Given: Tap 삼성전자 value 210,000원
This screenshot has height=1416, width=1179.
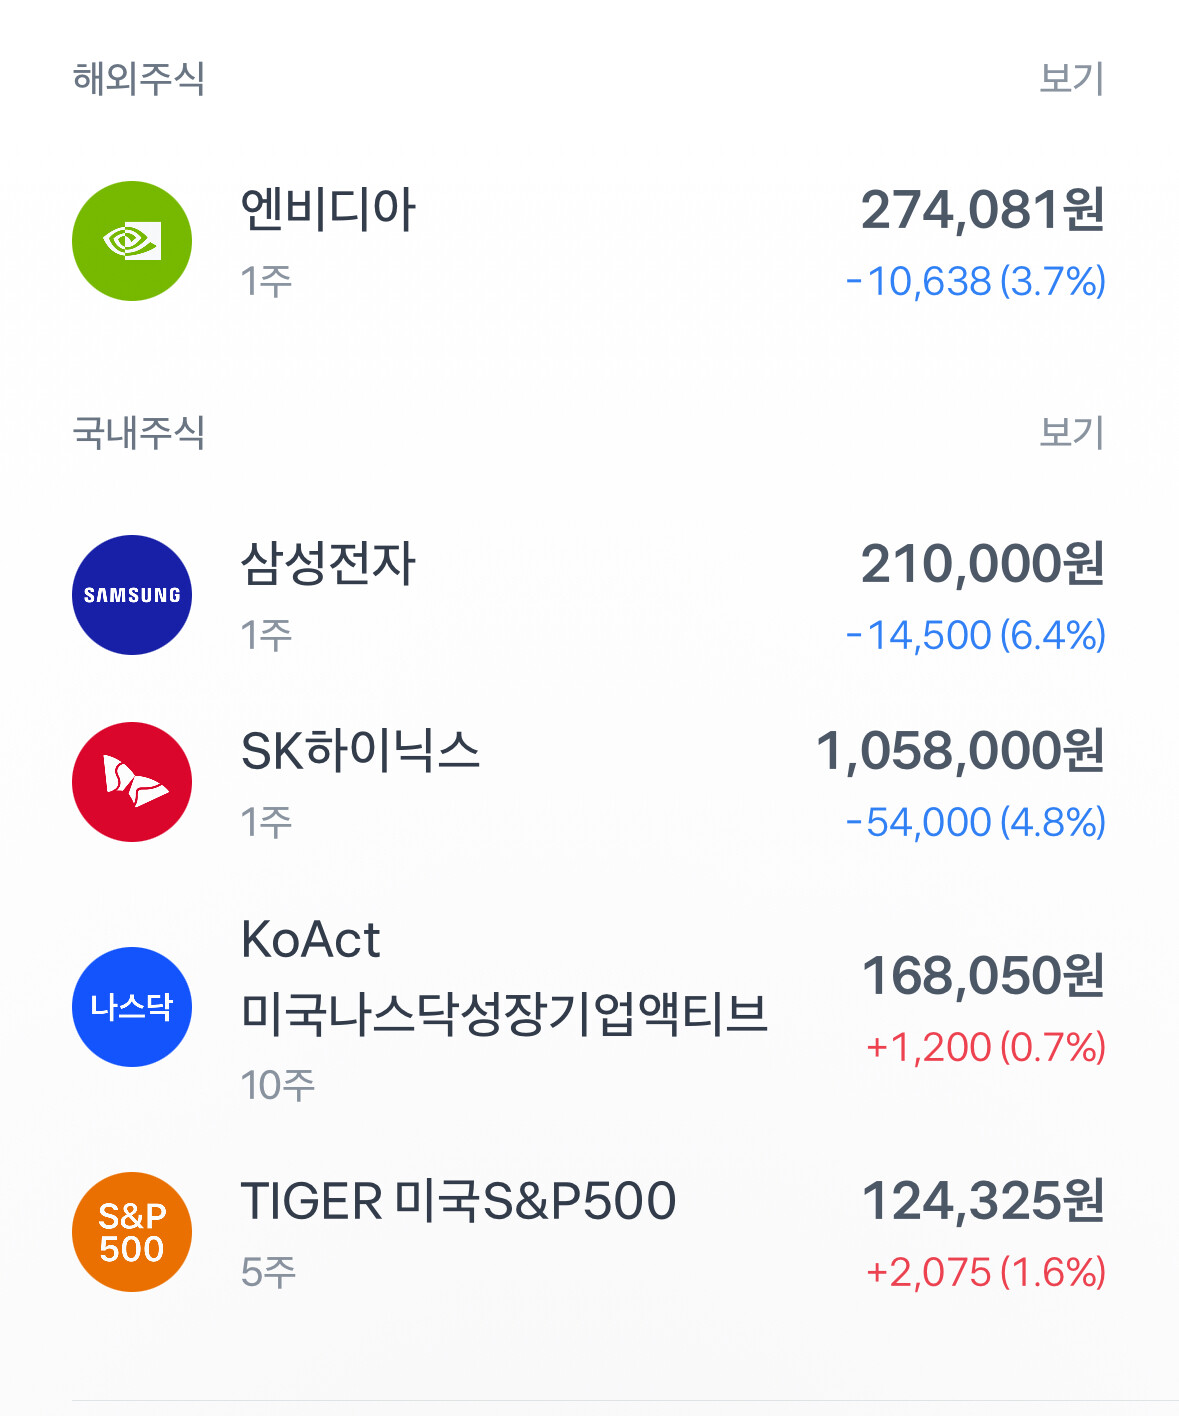Looking at the screenshot, I should [x=982, y=564].
